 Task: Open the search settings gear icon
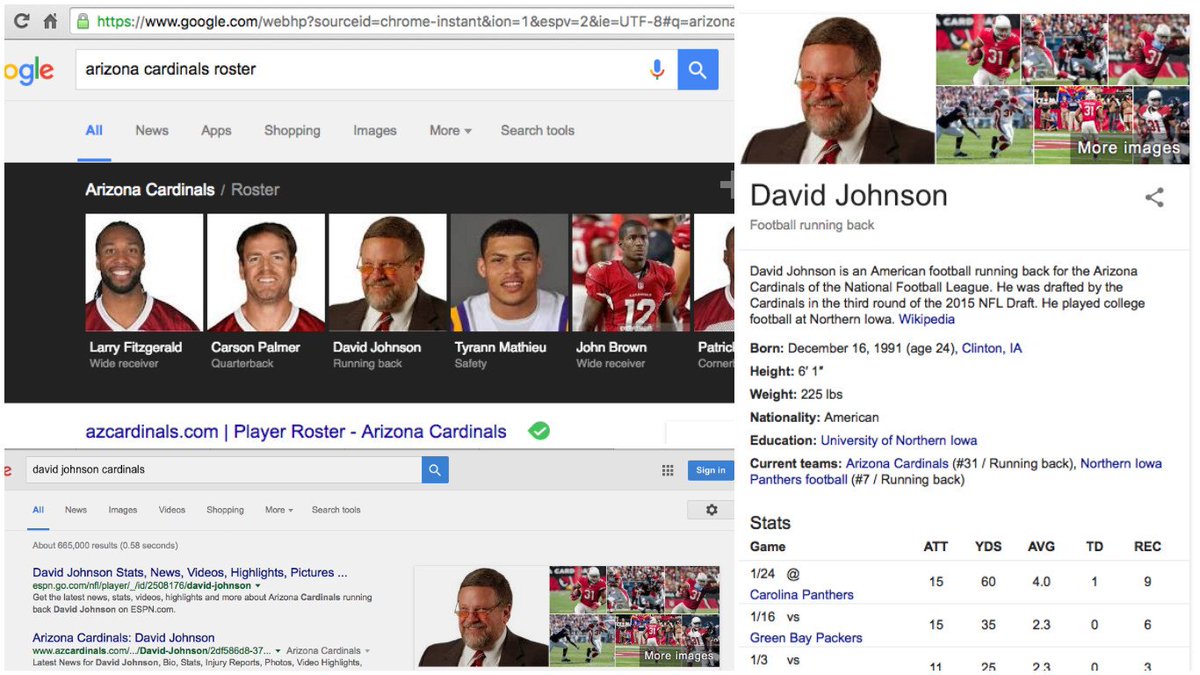pyautogui.click(x=711, y=510)
